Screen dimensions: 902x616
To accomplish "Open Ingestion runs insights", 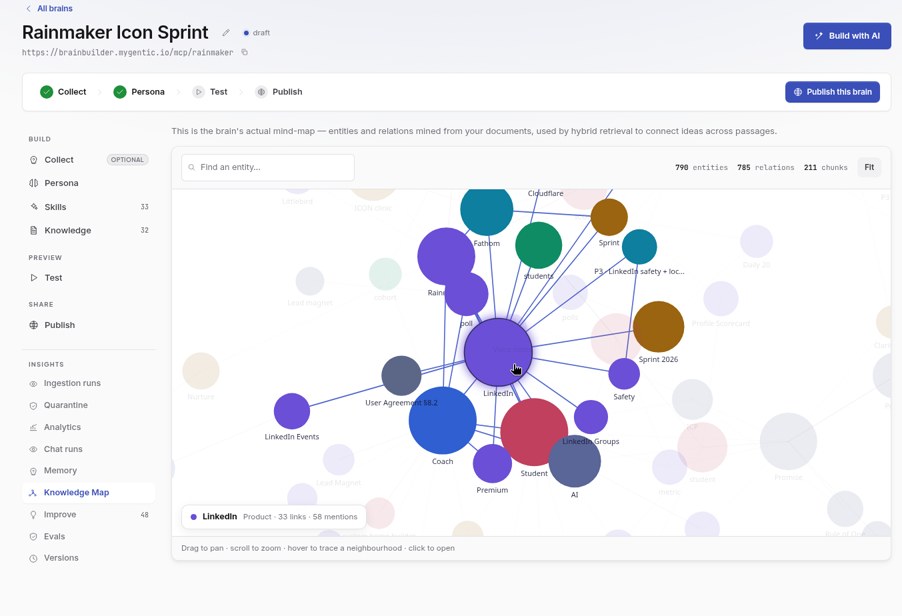I will (x=89, y=383).
